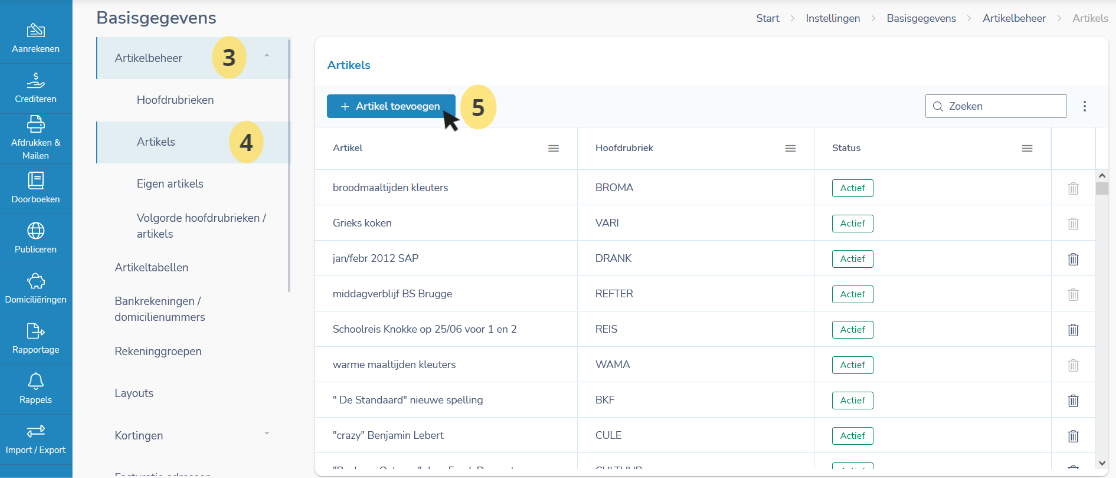This screenshot has height=478, width=1116.
Task: Open the Import / Export icon
Action: 36,431
